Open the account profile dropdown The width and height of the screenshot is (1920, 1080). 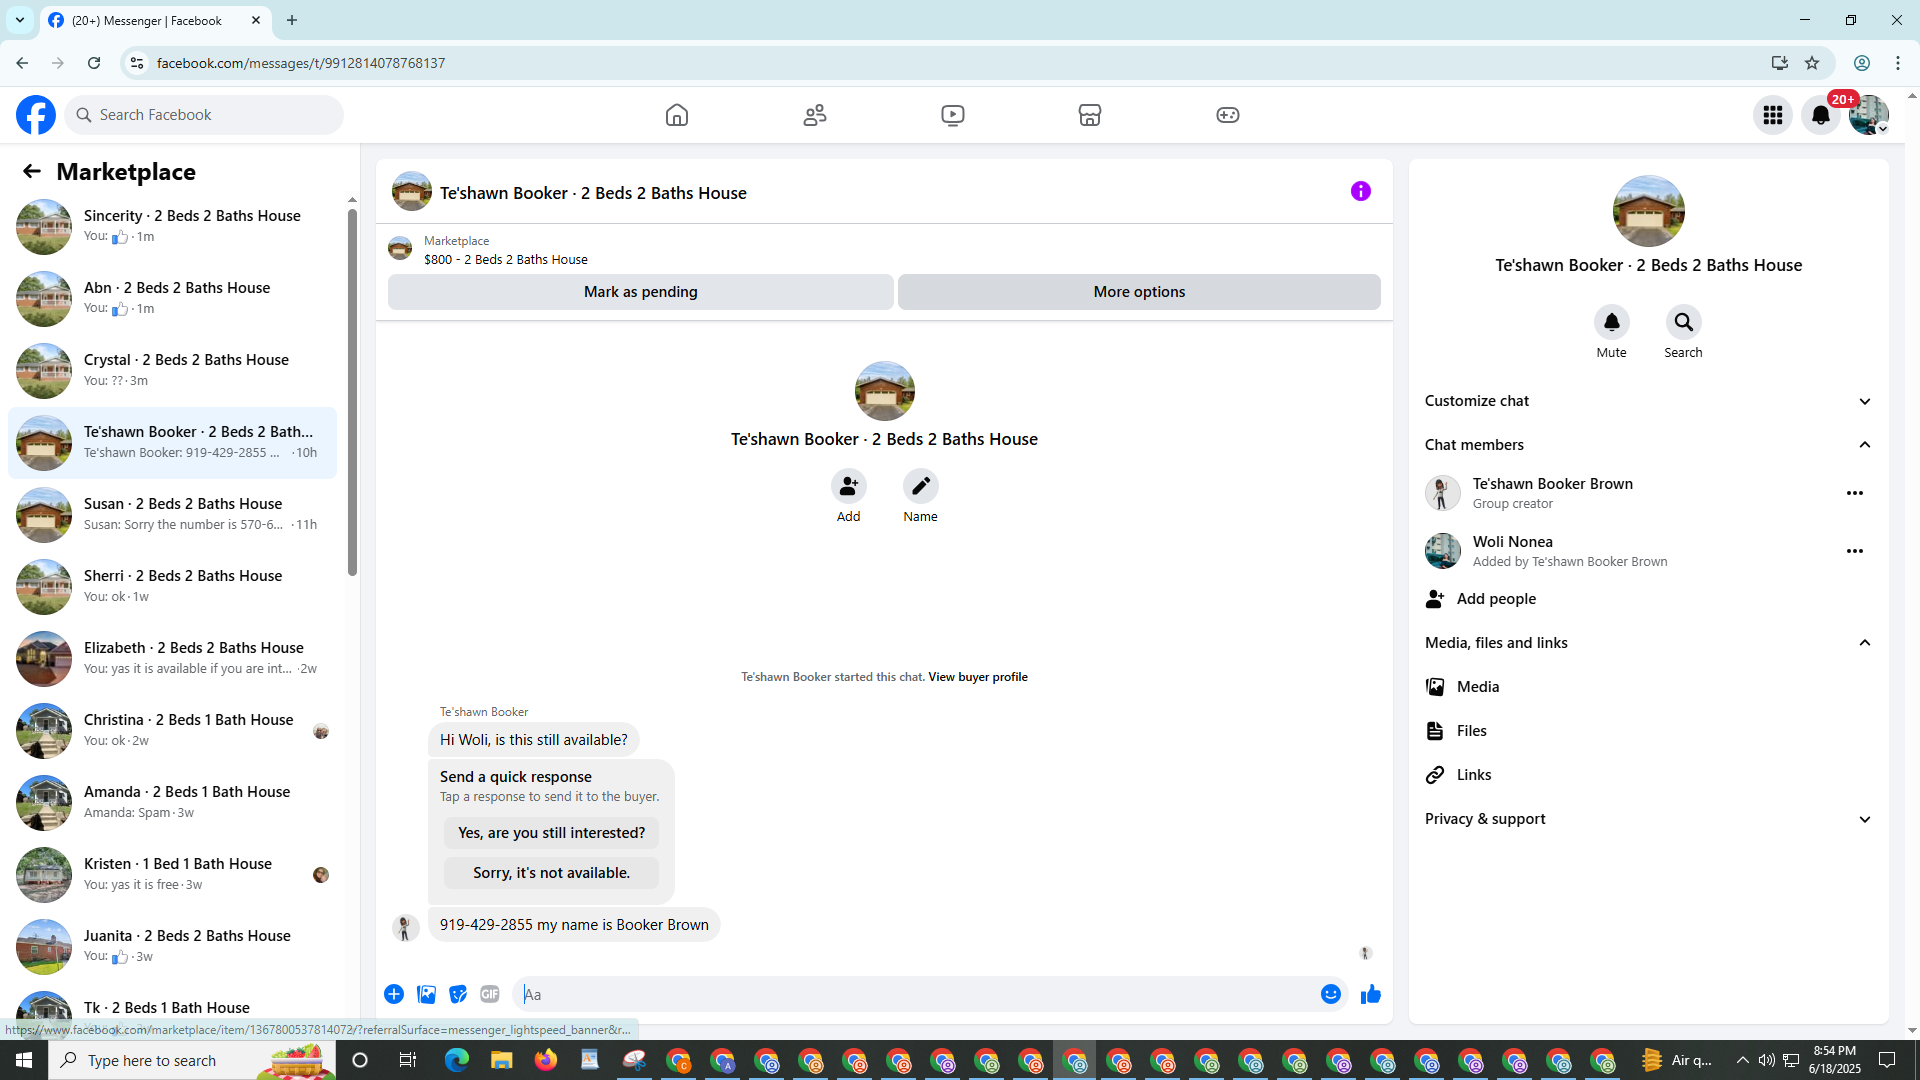(1869, 115)
